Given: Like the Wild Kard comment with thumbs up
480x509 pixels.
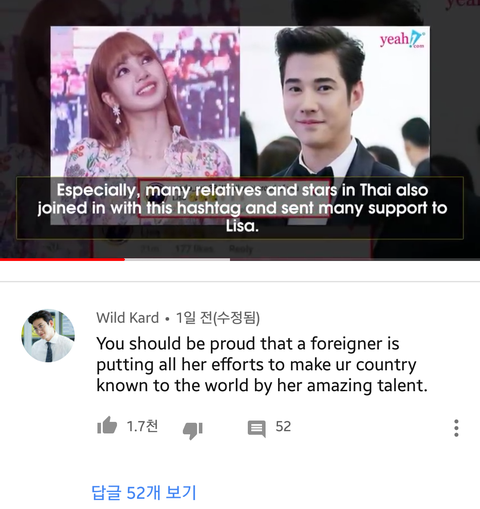Looking at the screenshot, I should coord(107,425).
